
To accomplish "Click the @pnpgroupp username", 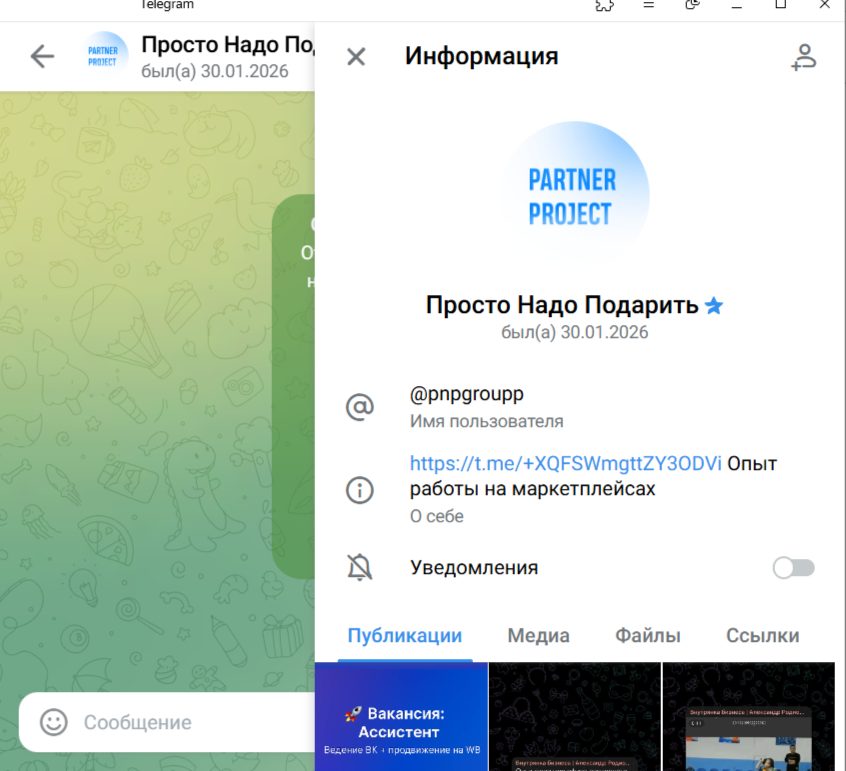I will pyautogui.click(x=466, y=394).
